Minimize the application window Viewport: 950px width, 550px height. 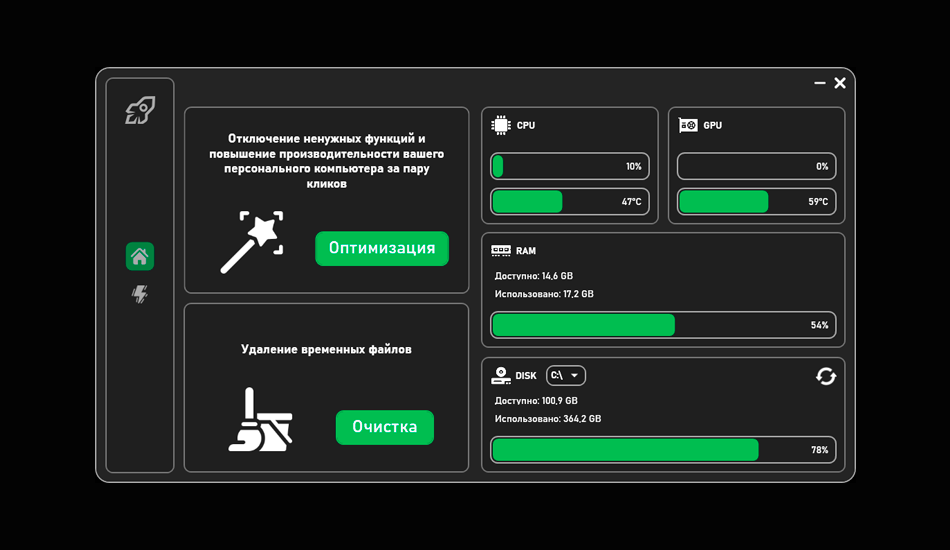tap(820, 83)
